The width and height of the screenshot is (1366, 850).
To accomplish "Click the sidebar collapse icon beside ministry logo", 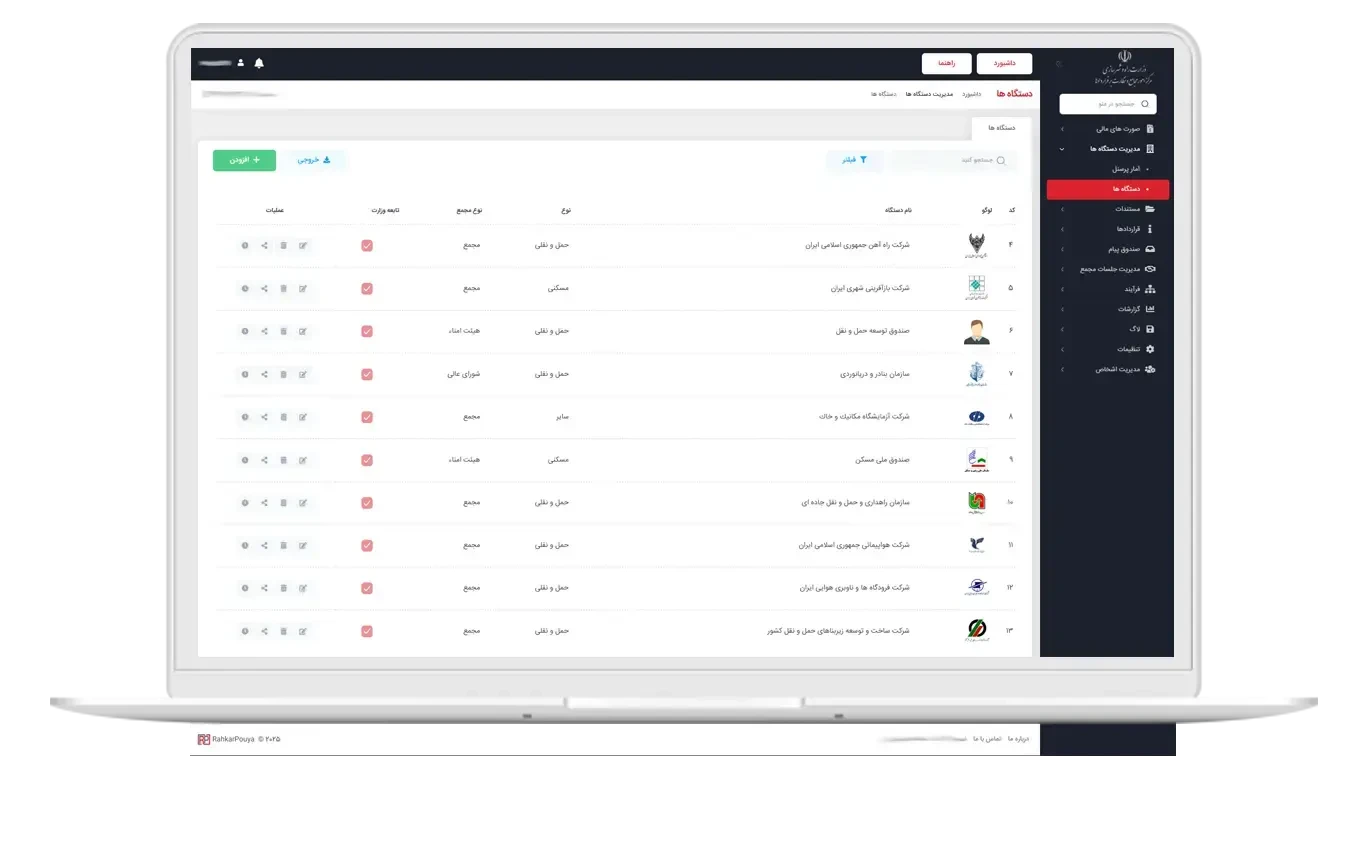I will click(x=1060, y=65).
